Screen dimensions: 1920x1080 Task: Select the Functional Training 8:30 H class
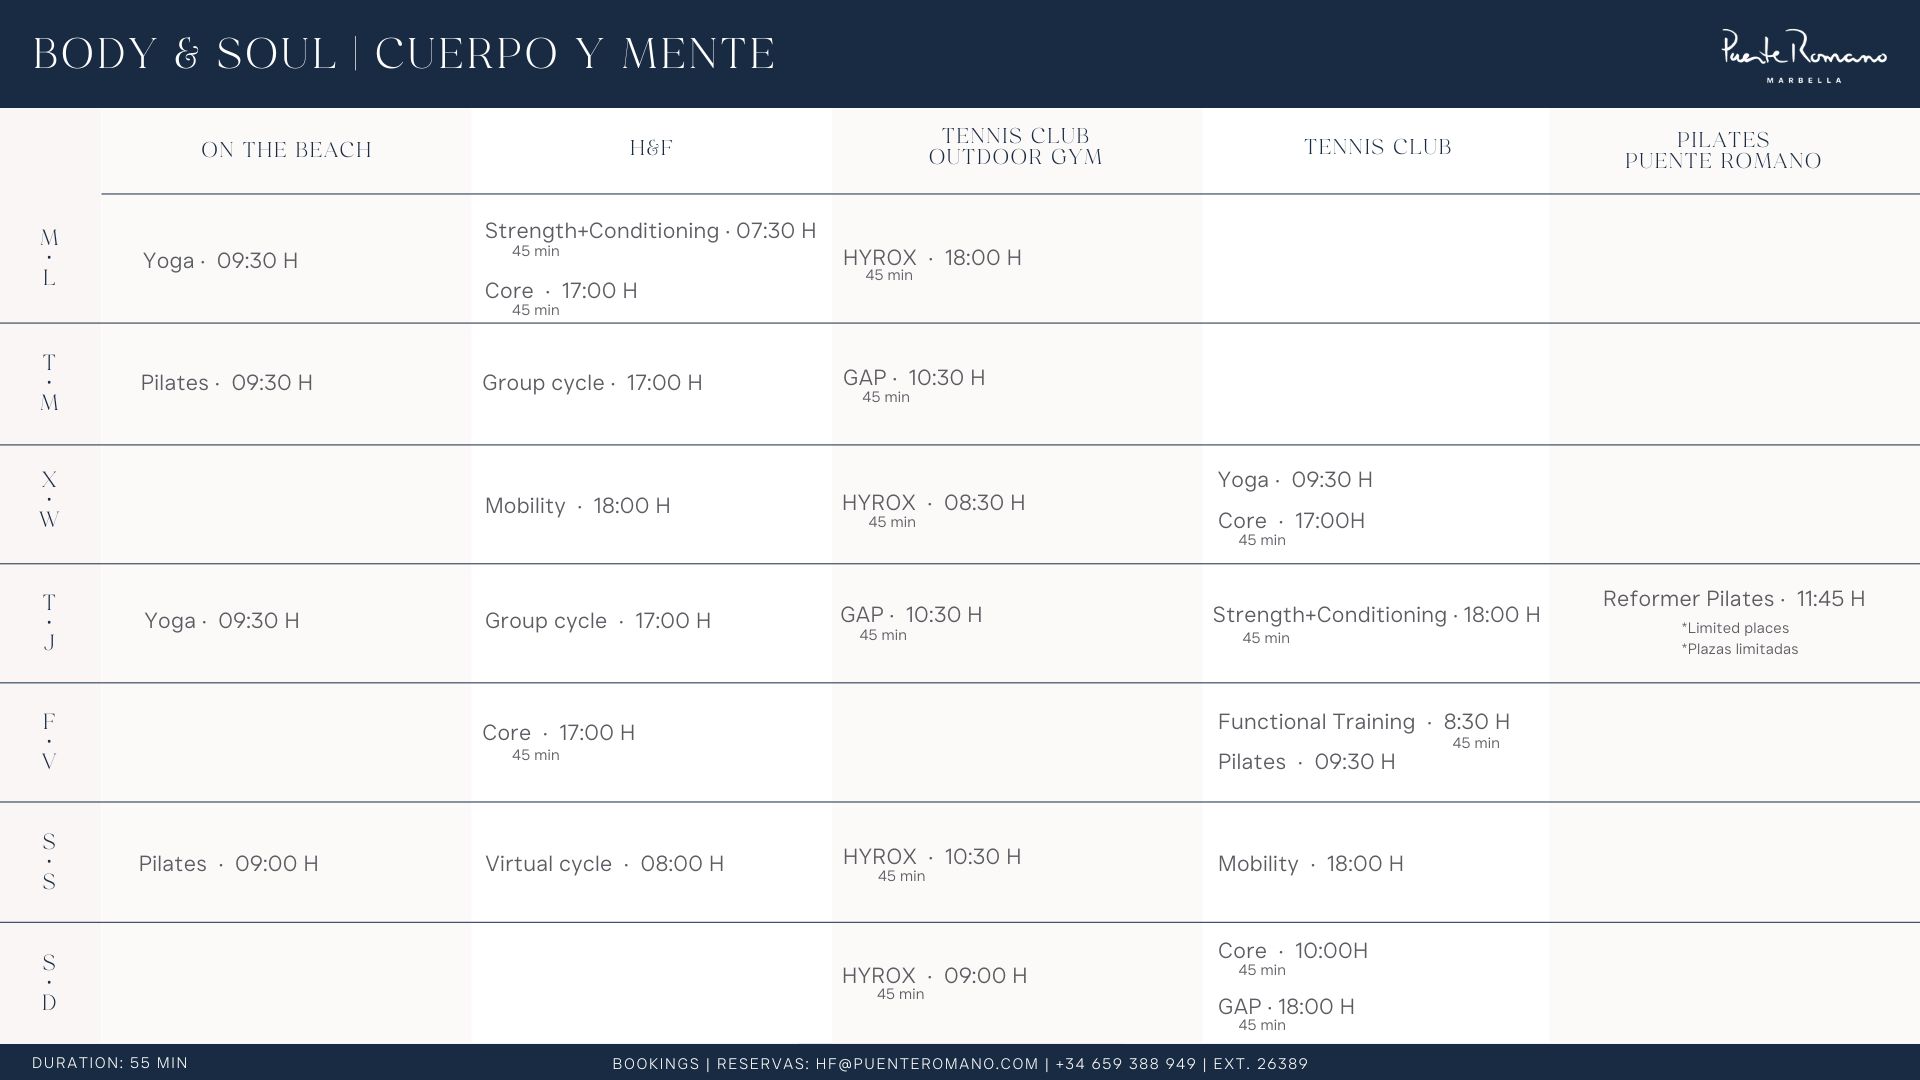point(1363,722)
